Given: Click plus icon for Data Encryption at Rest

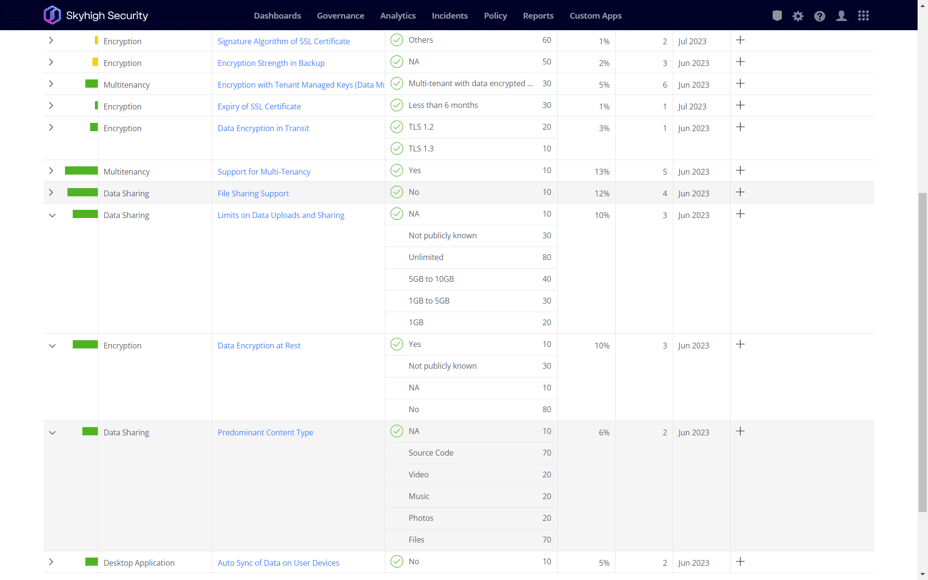Looking at the screenshot, I should click(740, 344).
